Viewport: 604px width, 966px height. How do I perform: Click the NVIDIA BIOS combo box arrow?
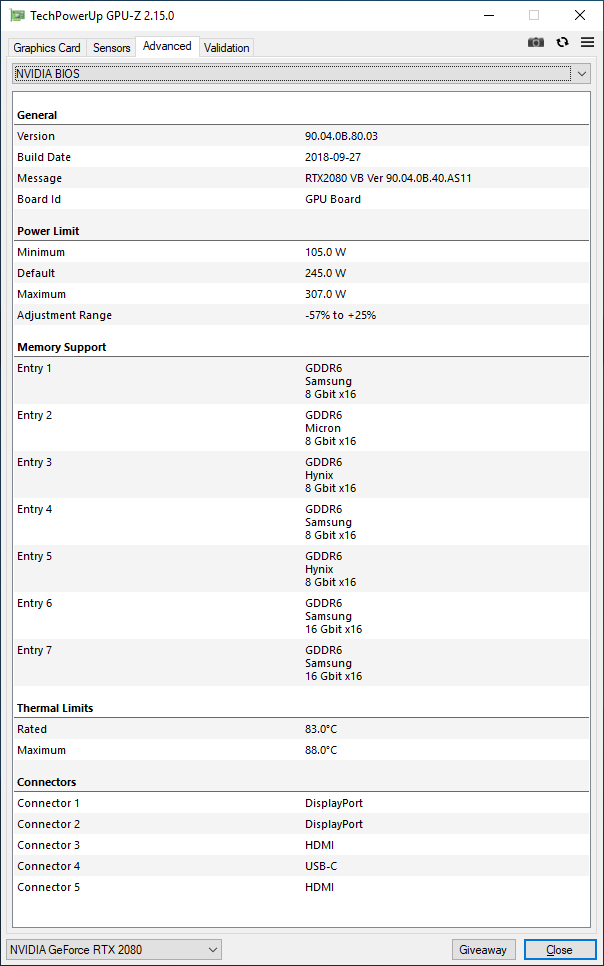582,74
